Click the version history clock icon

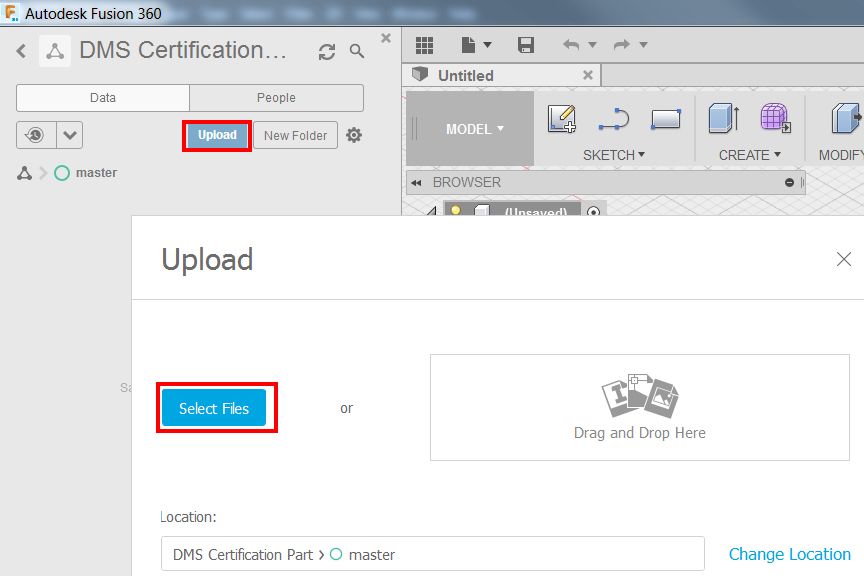(x=36, y=135)
